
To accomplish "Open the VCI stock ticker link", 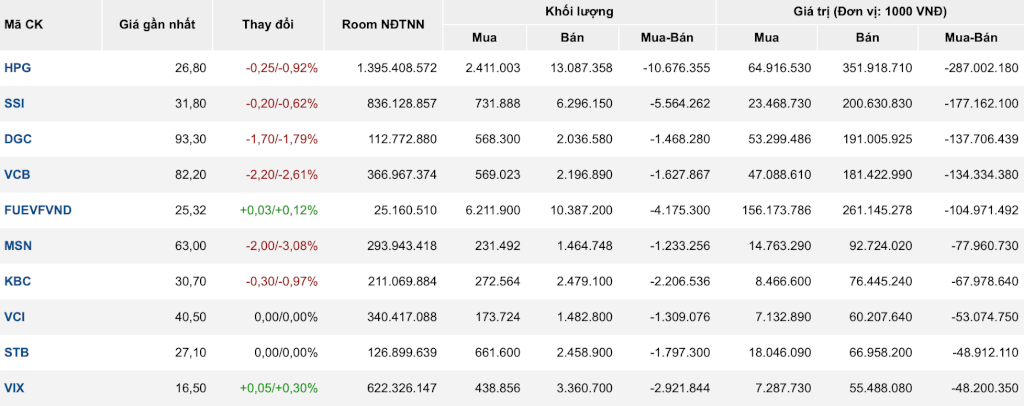I will coord(13,317).
